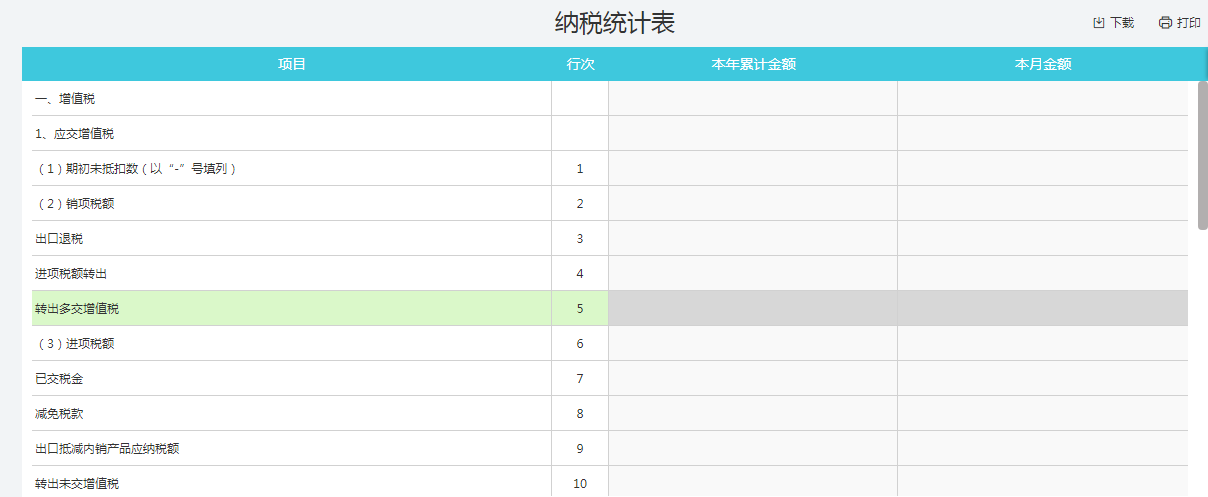
Task: Click the 本年累计金额 column header
Action: coord(753,64)
